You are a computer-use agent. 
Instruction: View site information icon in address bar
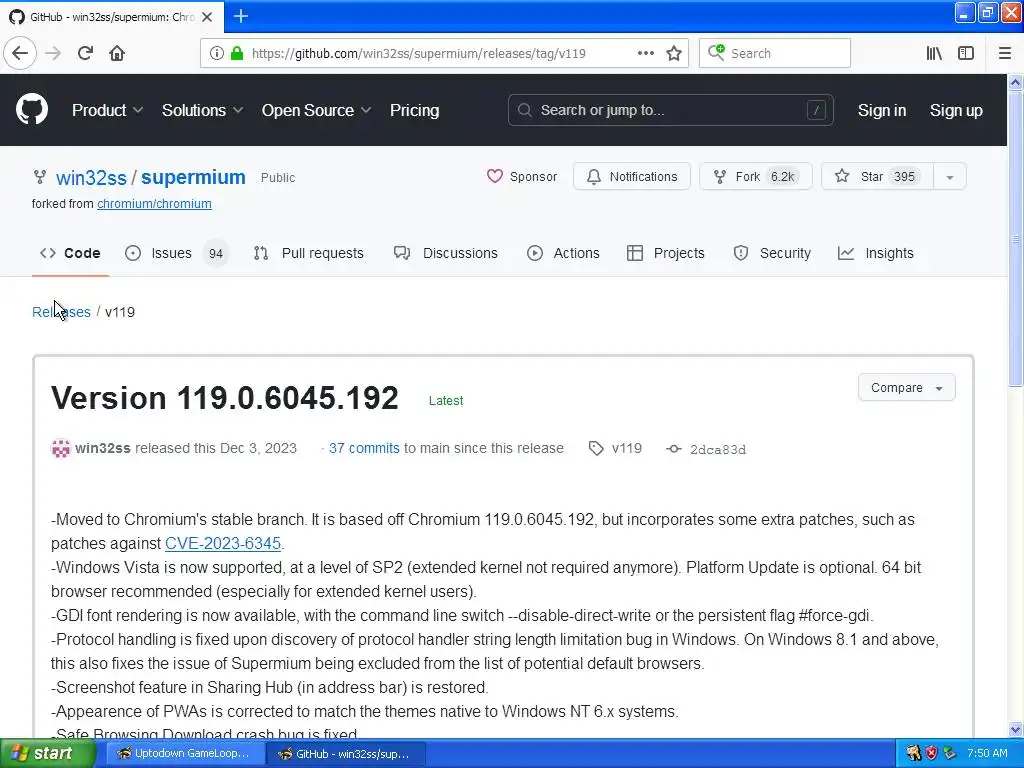tap(216, 53)
